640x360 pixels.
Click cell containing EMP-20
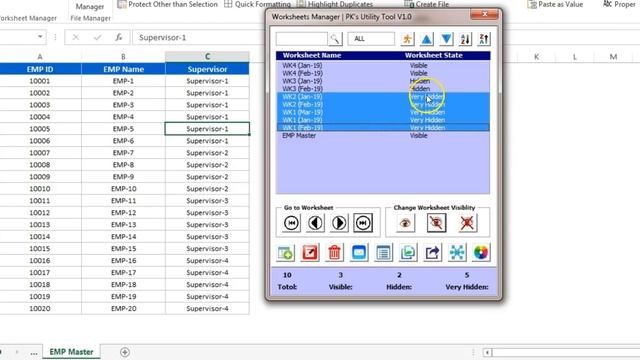pos(123,309)
